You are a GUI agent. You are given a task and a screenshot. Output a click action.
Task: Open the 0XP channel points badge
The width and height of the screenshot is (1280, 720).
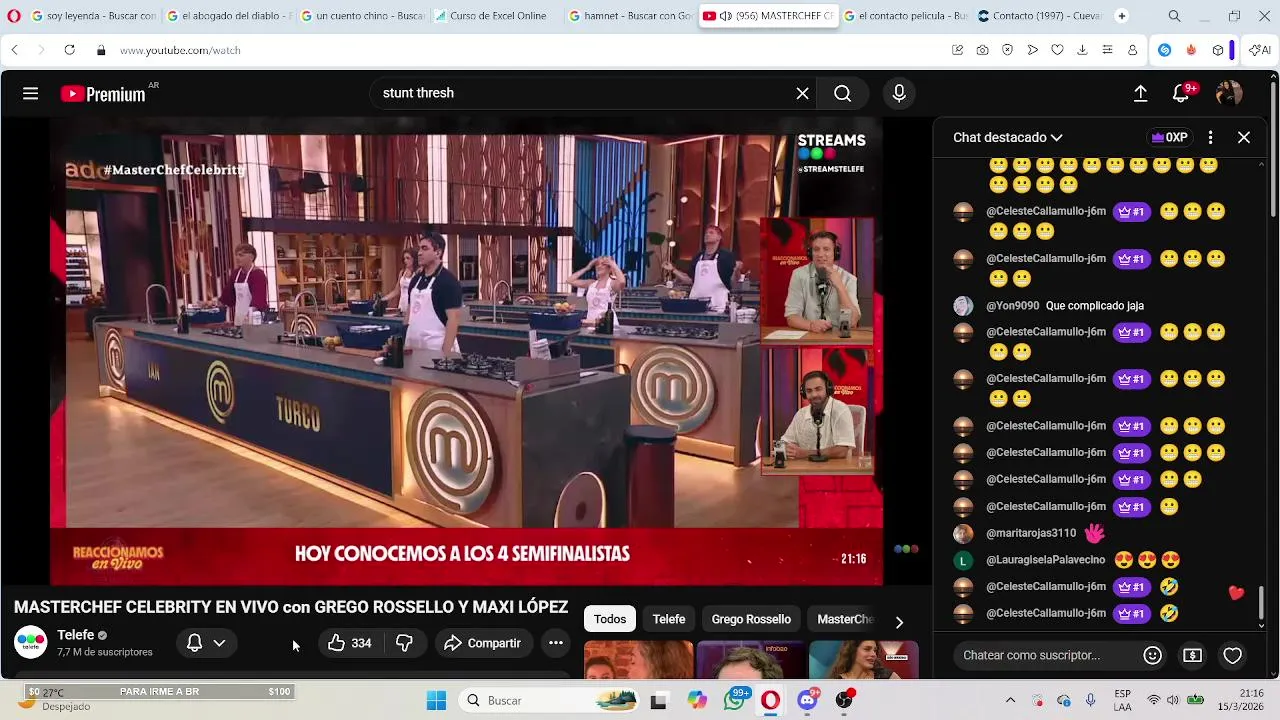1170,137
